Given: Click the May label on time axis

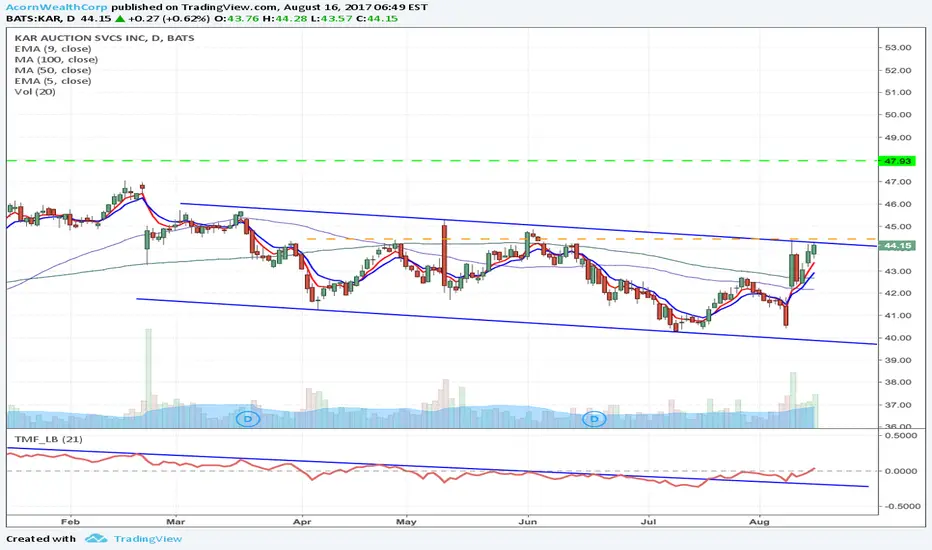Looking at the screenshot, I should (x=406, y=521).
